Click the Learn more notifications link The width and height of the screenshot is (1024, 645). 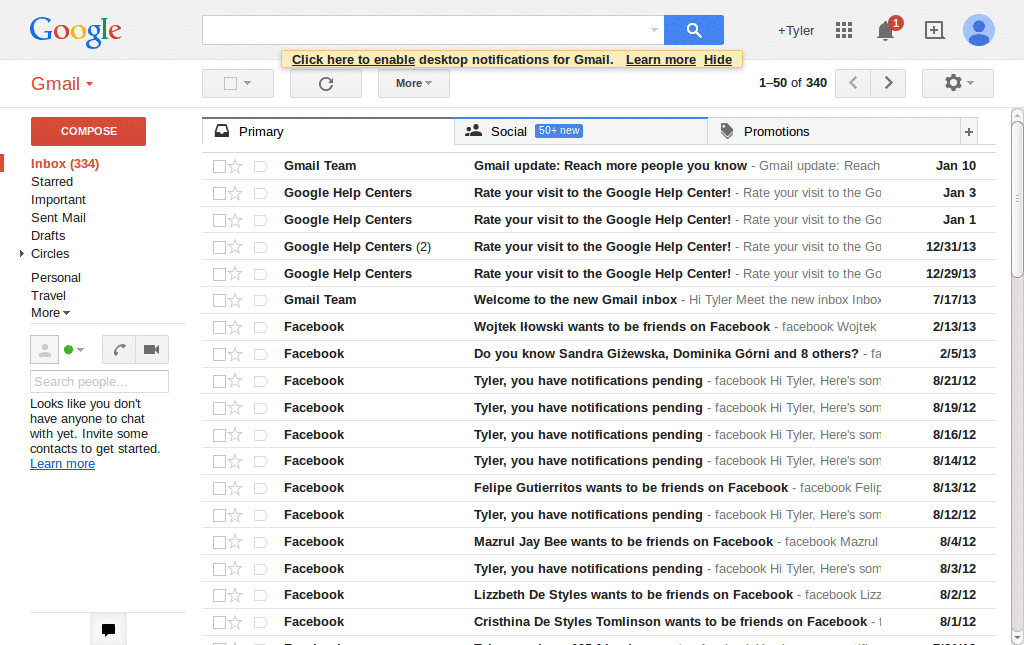[x=660, y=59]
